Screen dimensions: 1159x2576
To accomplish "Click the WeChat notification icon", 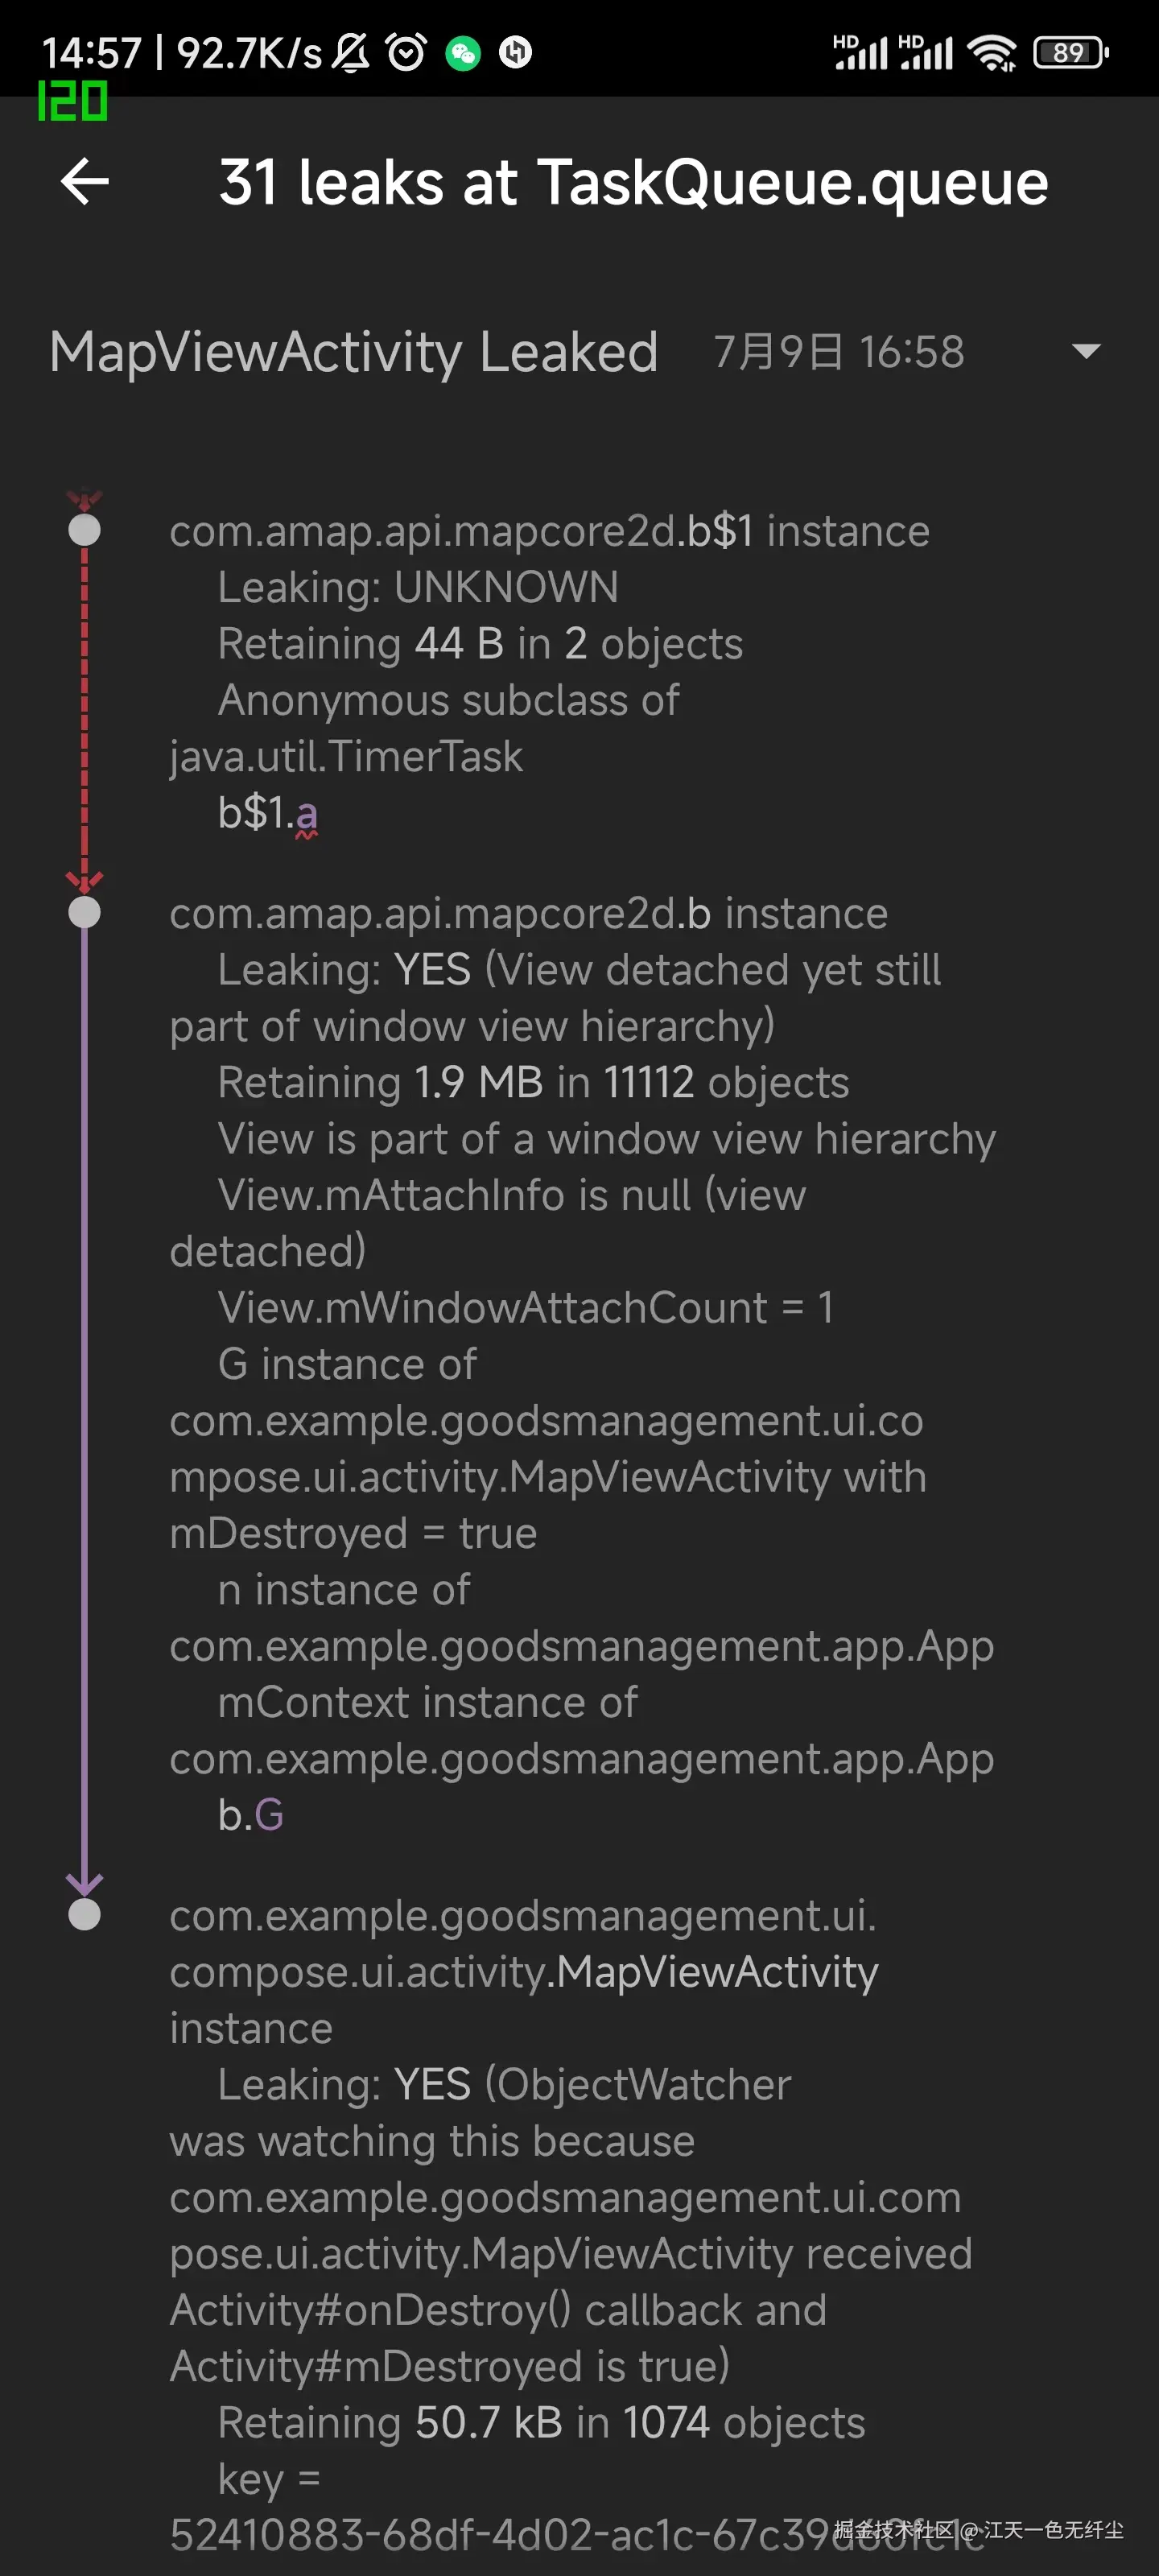I will (463, 52).
